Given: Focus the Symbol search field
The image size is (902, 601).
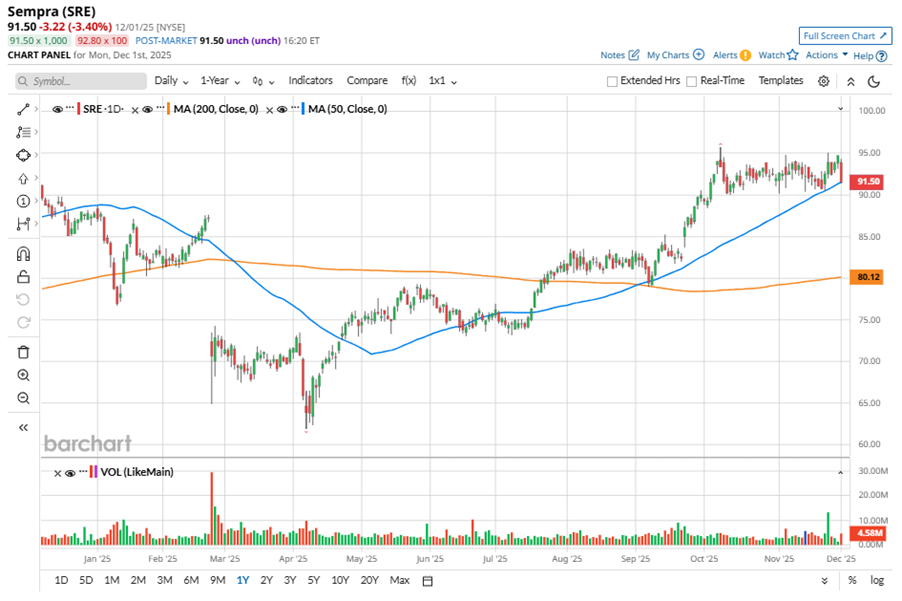Looking at the screenshot, I should click(x=81, y=81).
